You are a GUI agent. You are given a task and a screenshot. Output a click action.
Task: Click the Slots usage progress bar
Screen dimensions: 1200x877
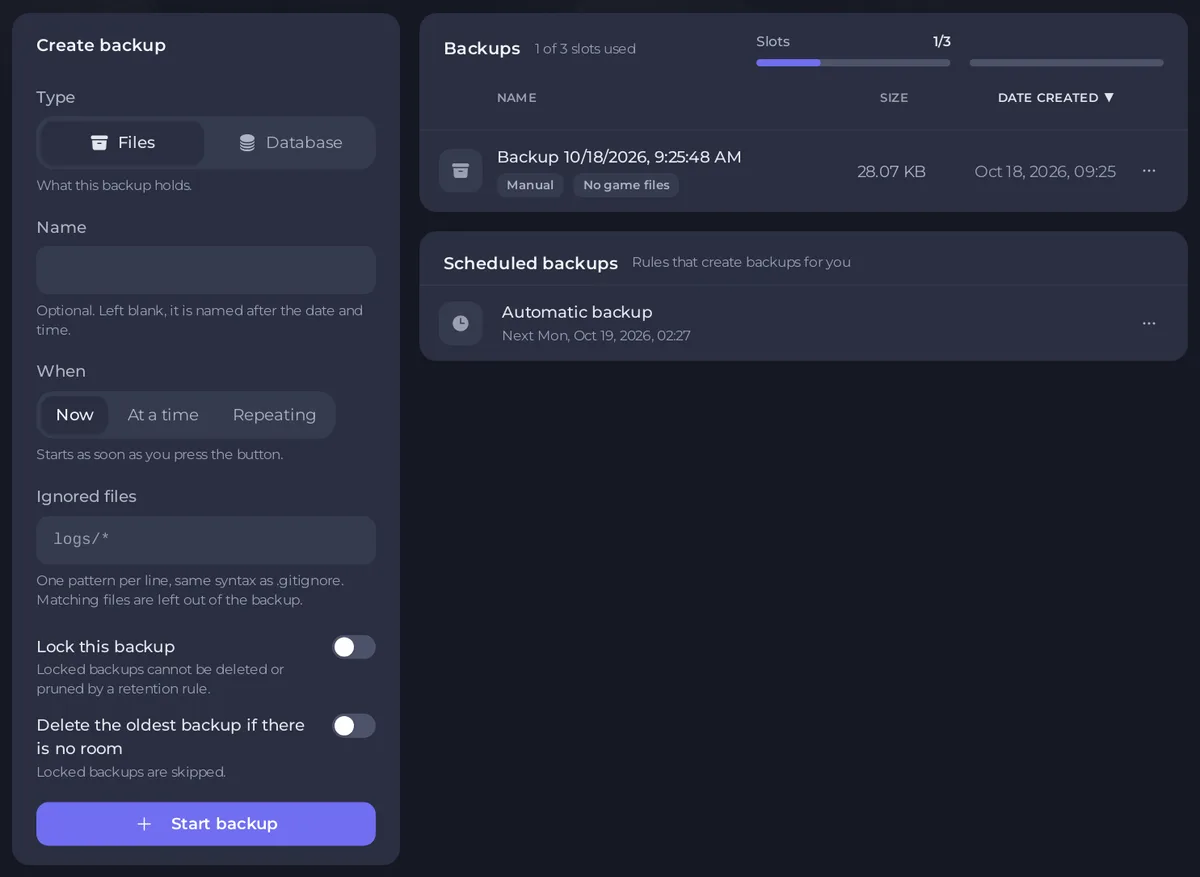tap(853, 63)
